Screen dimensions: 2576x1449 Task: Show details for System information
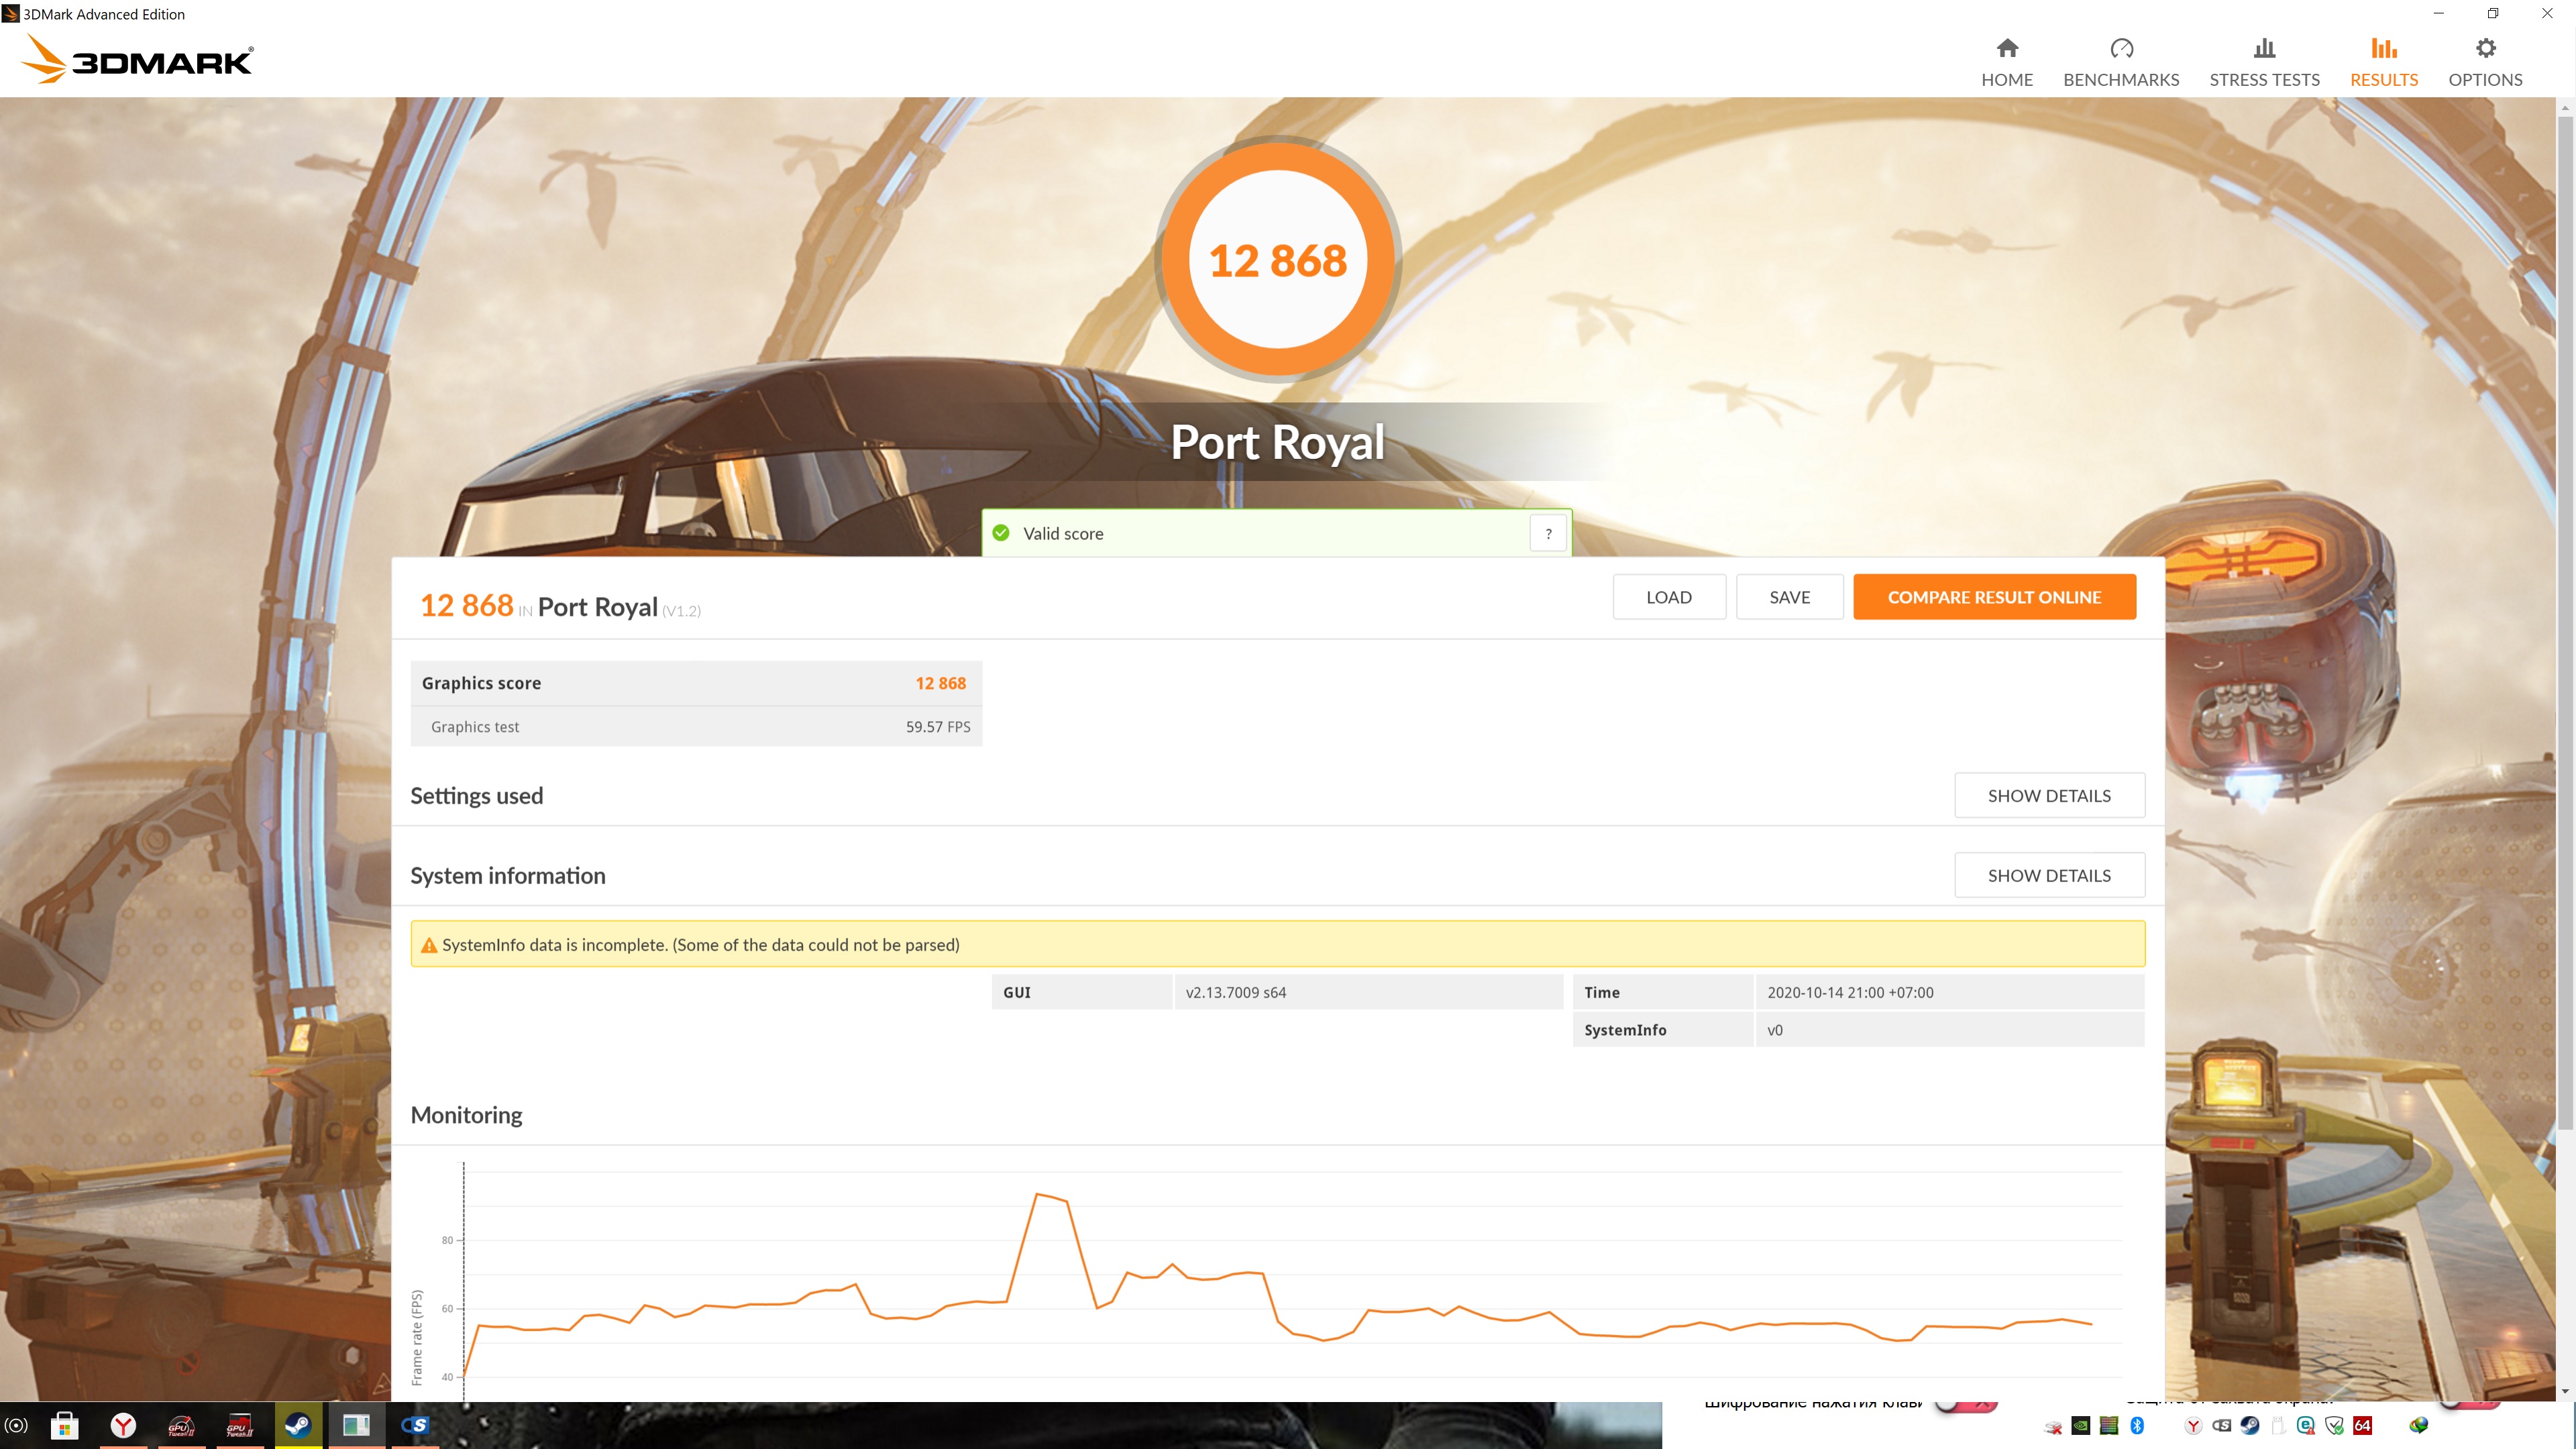tap(2048, 875)
